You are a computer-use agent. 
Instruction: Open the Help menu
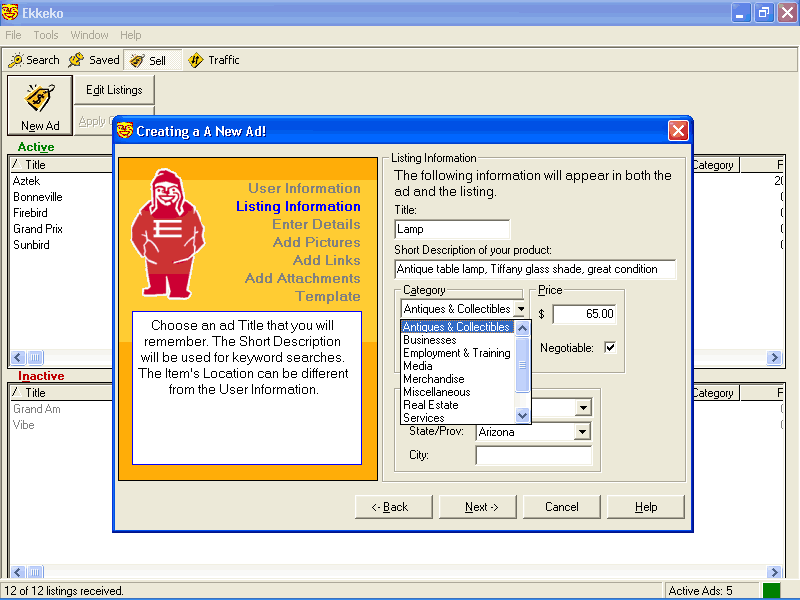131,35
